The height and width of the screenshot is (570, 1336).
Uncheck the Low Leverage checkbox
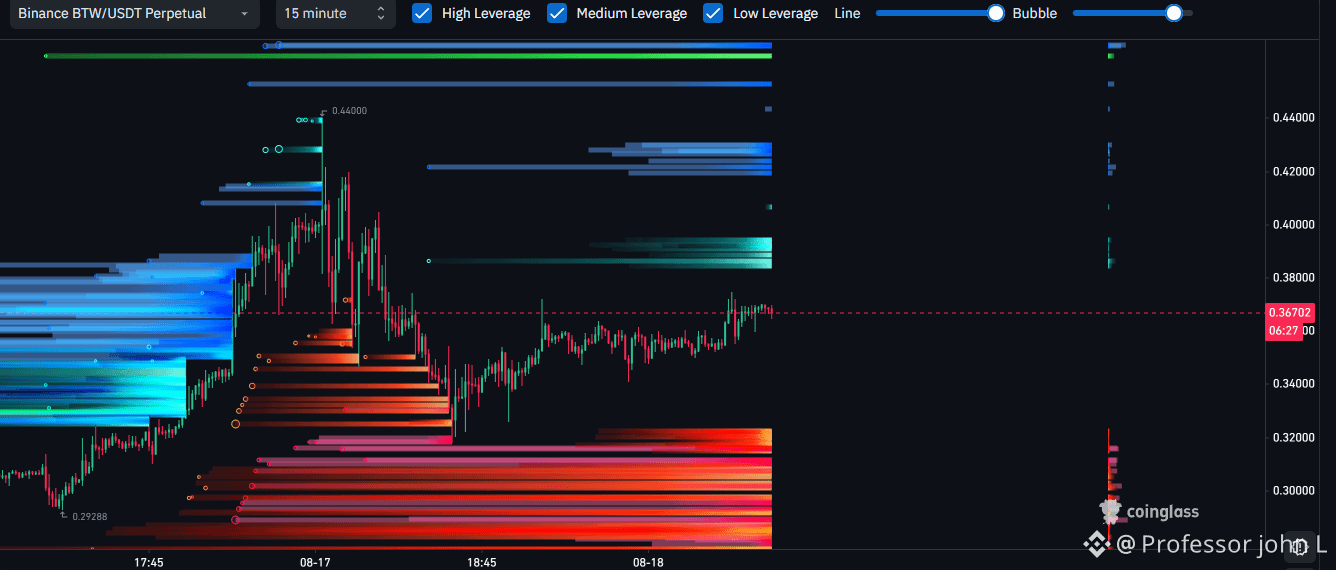click(x=713, y=13)
